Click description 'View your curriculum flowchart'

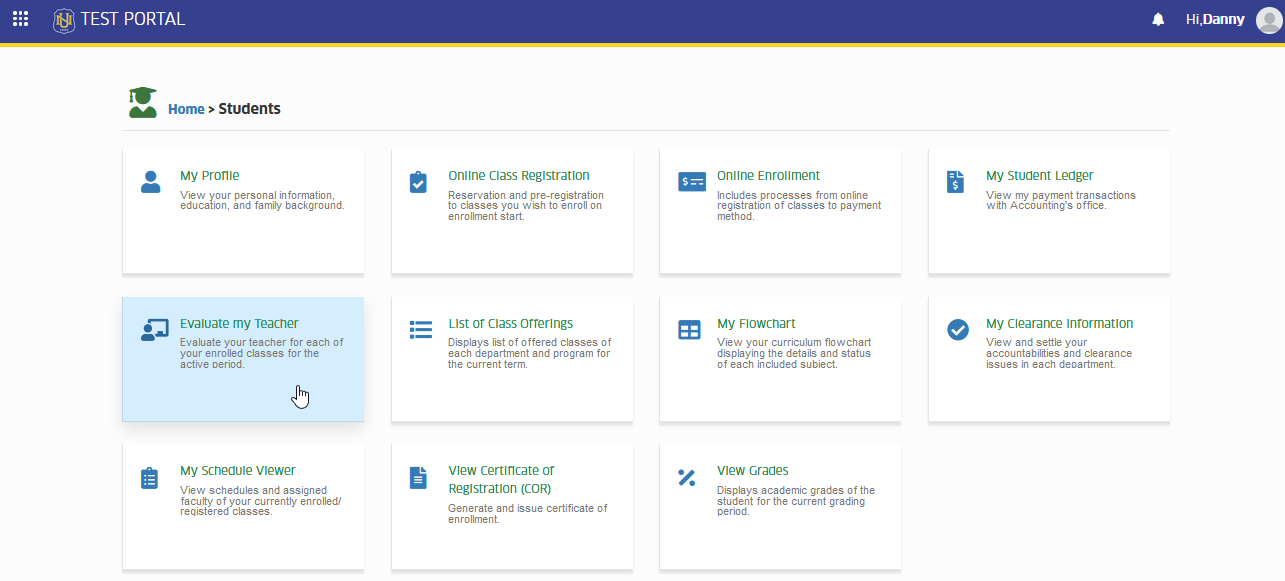(794, 353)
